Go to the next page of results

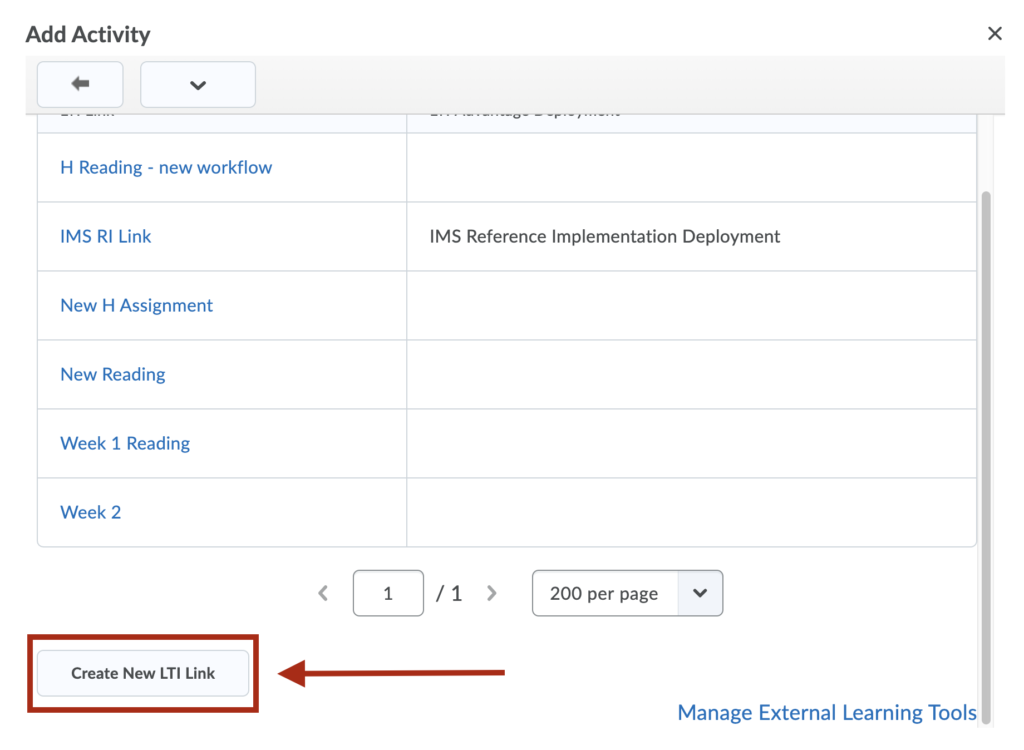(492, 593)
